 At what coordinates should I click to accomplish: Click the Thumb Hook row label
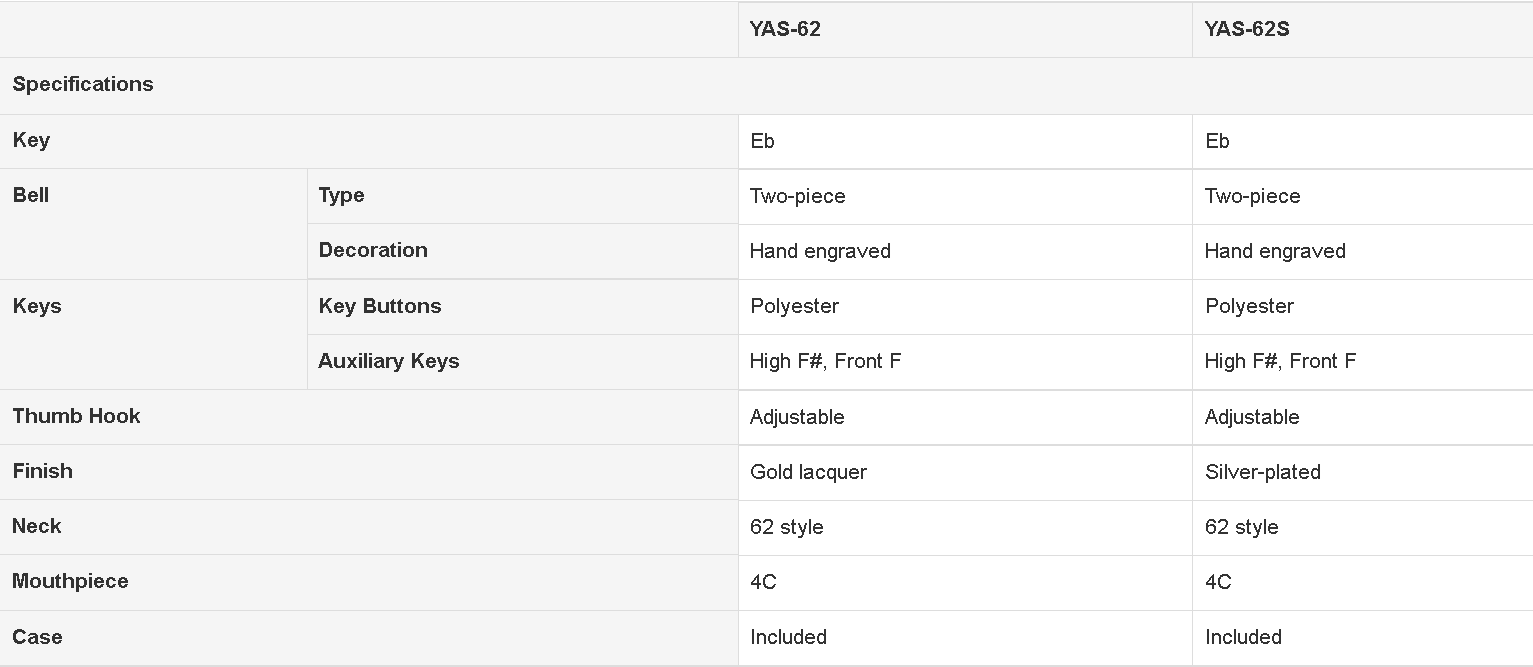(76, 416)
